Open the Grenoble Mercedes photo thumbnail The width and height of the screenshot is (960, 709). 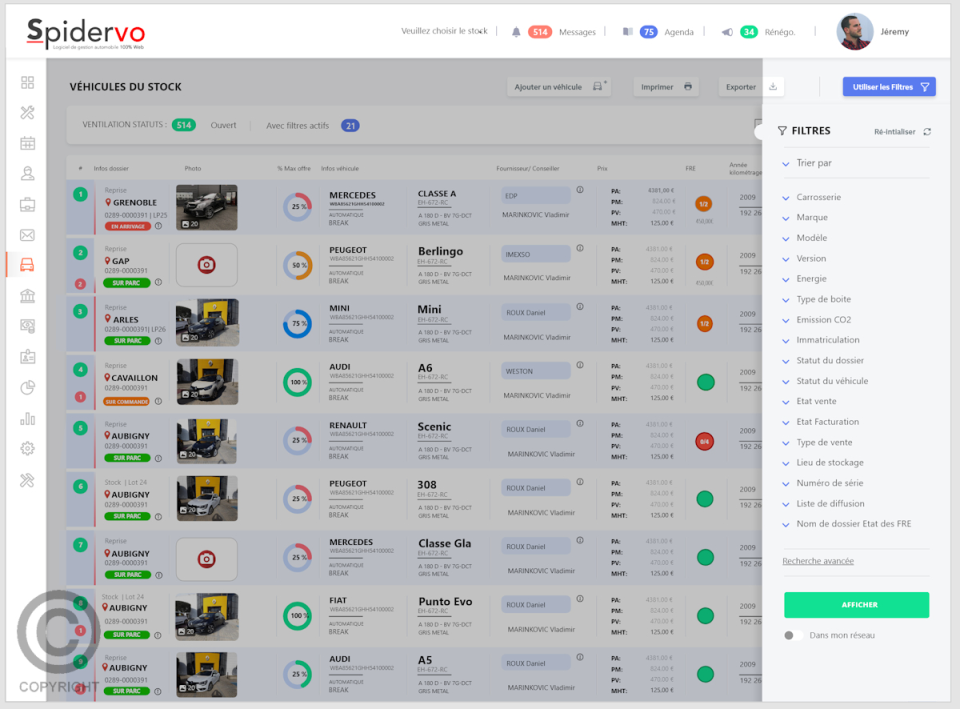click(x=207, y=207)
